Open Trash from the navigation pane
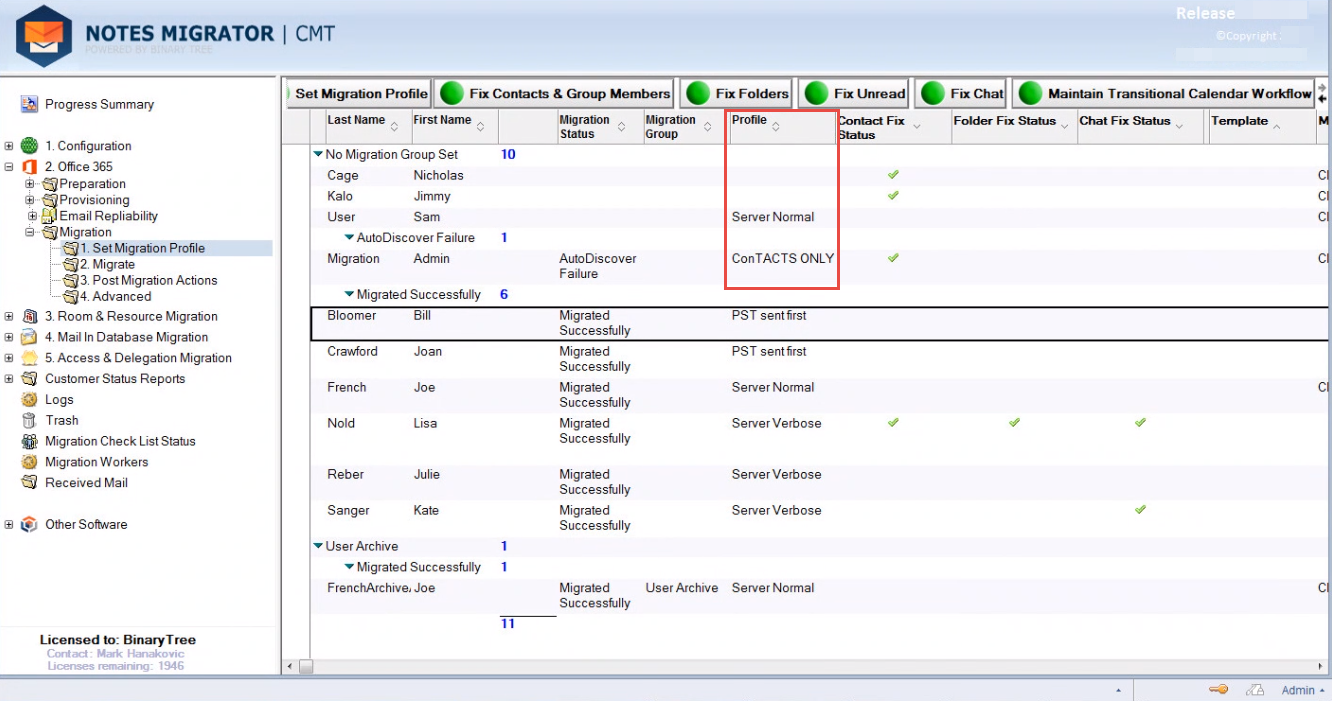Screen dimensions: 1332x701 (61, 421)
